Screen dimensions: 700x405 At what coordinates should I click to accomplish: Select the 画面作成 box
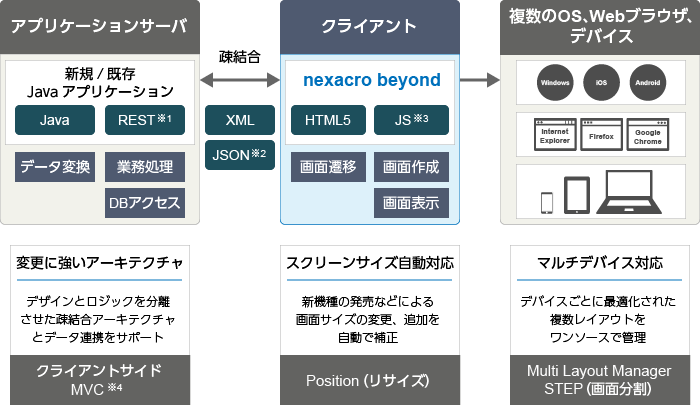click(x=411, y=167)
